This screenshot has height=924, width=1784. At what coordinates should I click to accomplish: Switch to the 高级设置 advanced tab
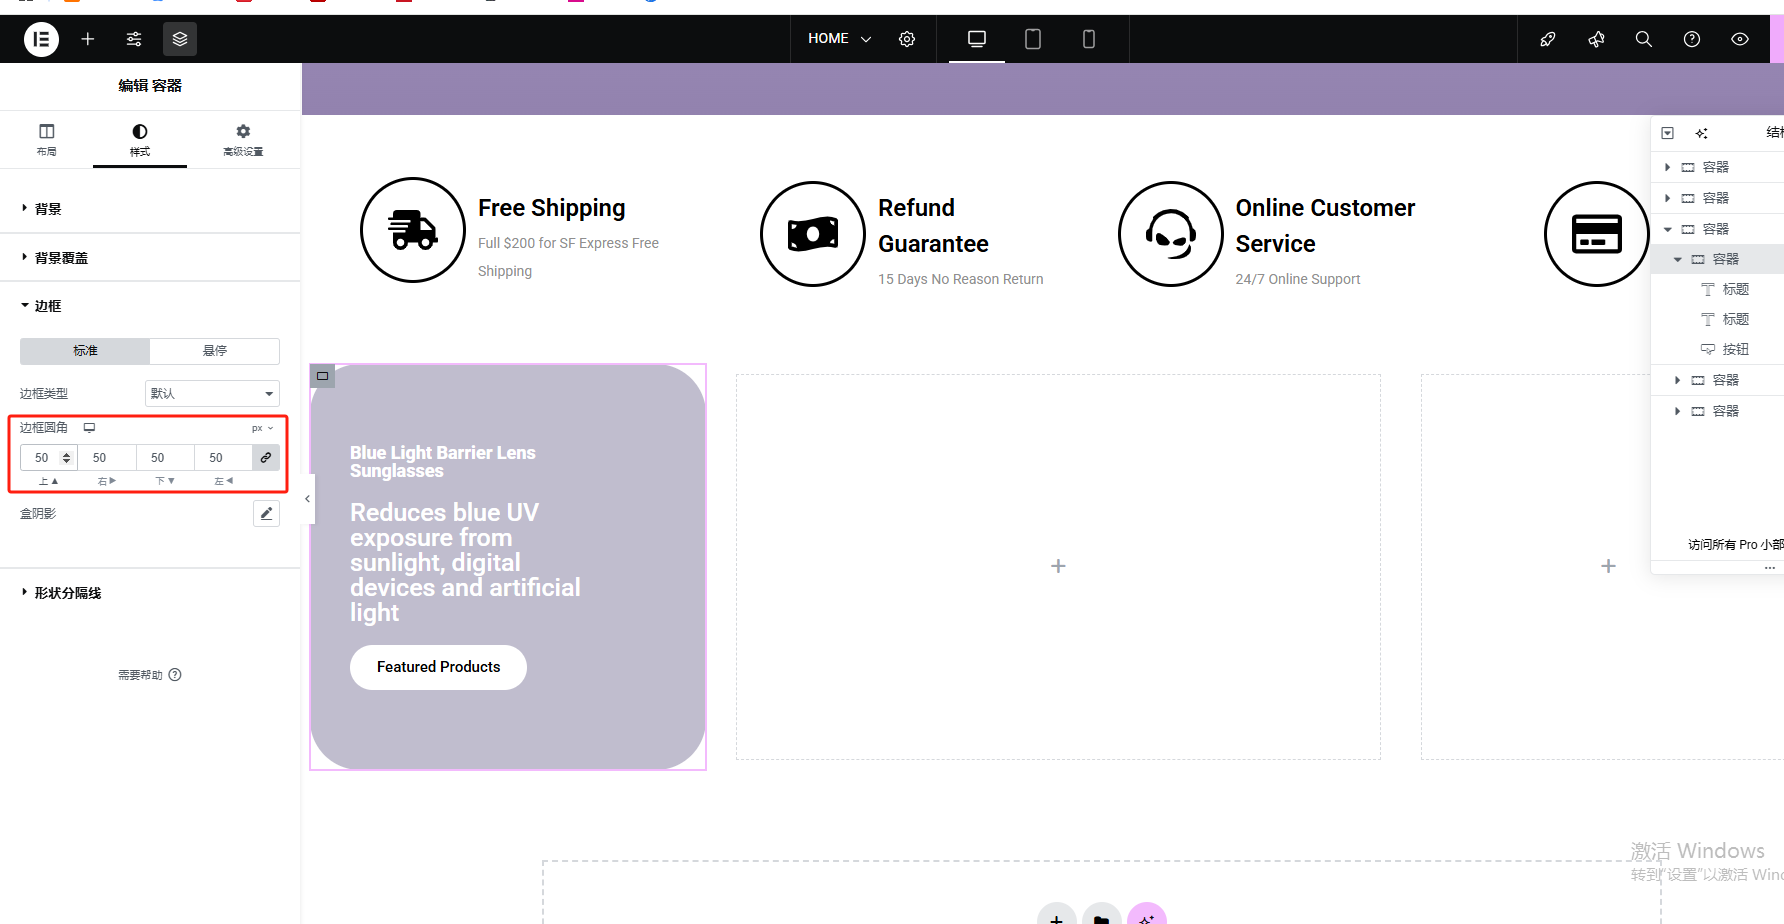point(243,139)
